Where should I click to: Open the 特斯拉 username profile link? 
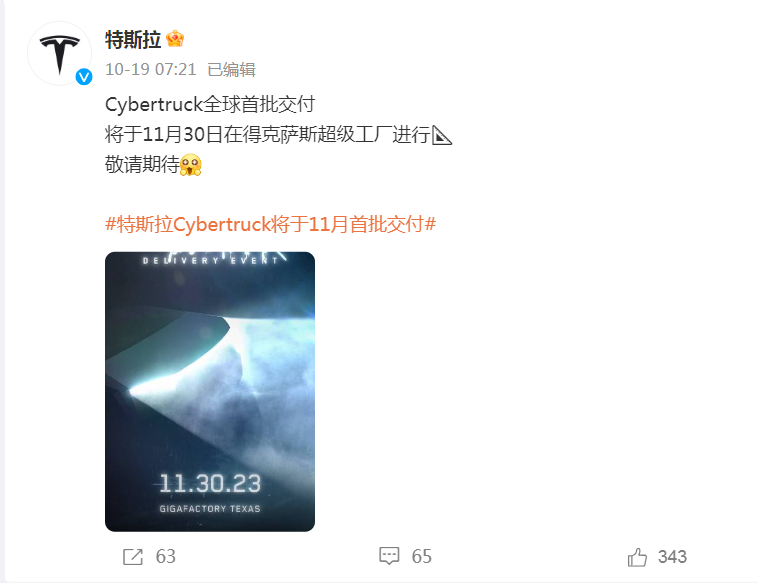pos(133,39)
